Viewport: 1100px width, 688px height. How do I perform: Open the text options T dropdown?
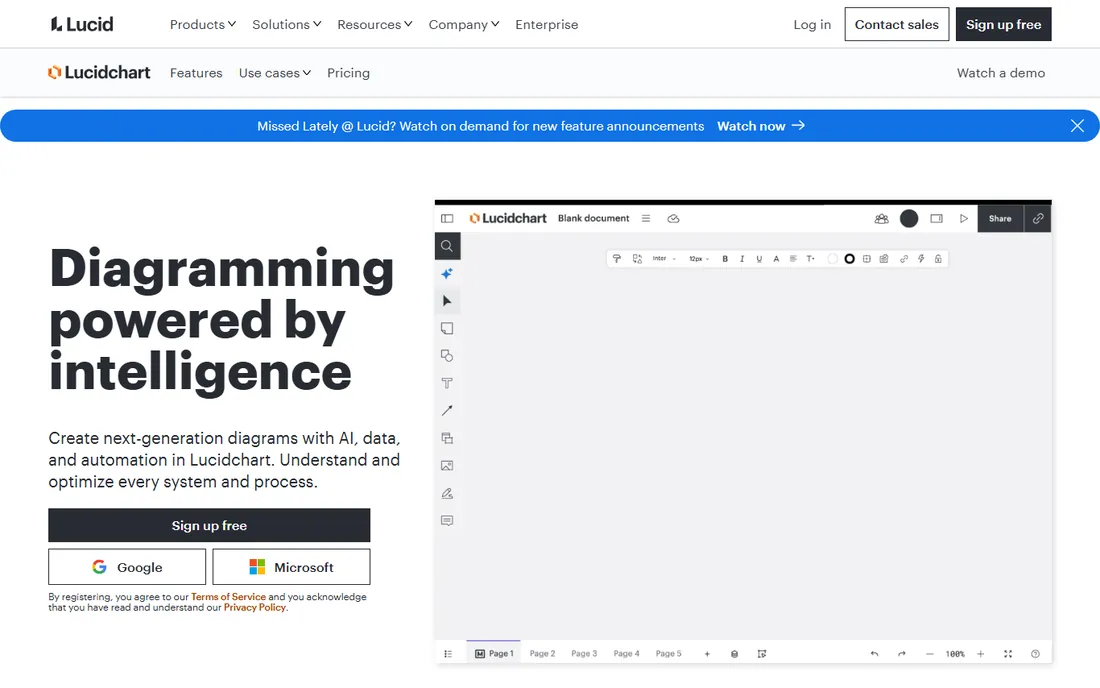(810, 259)
